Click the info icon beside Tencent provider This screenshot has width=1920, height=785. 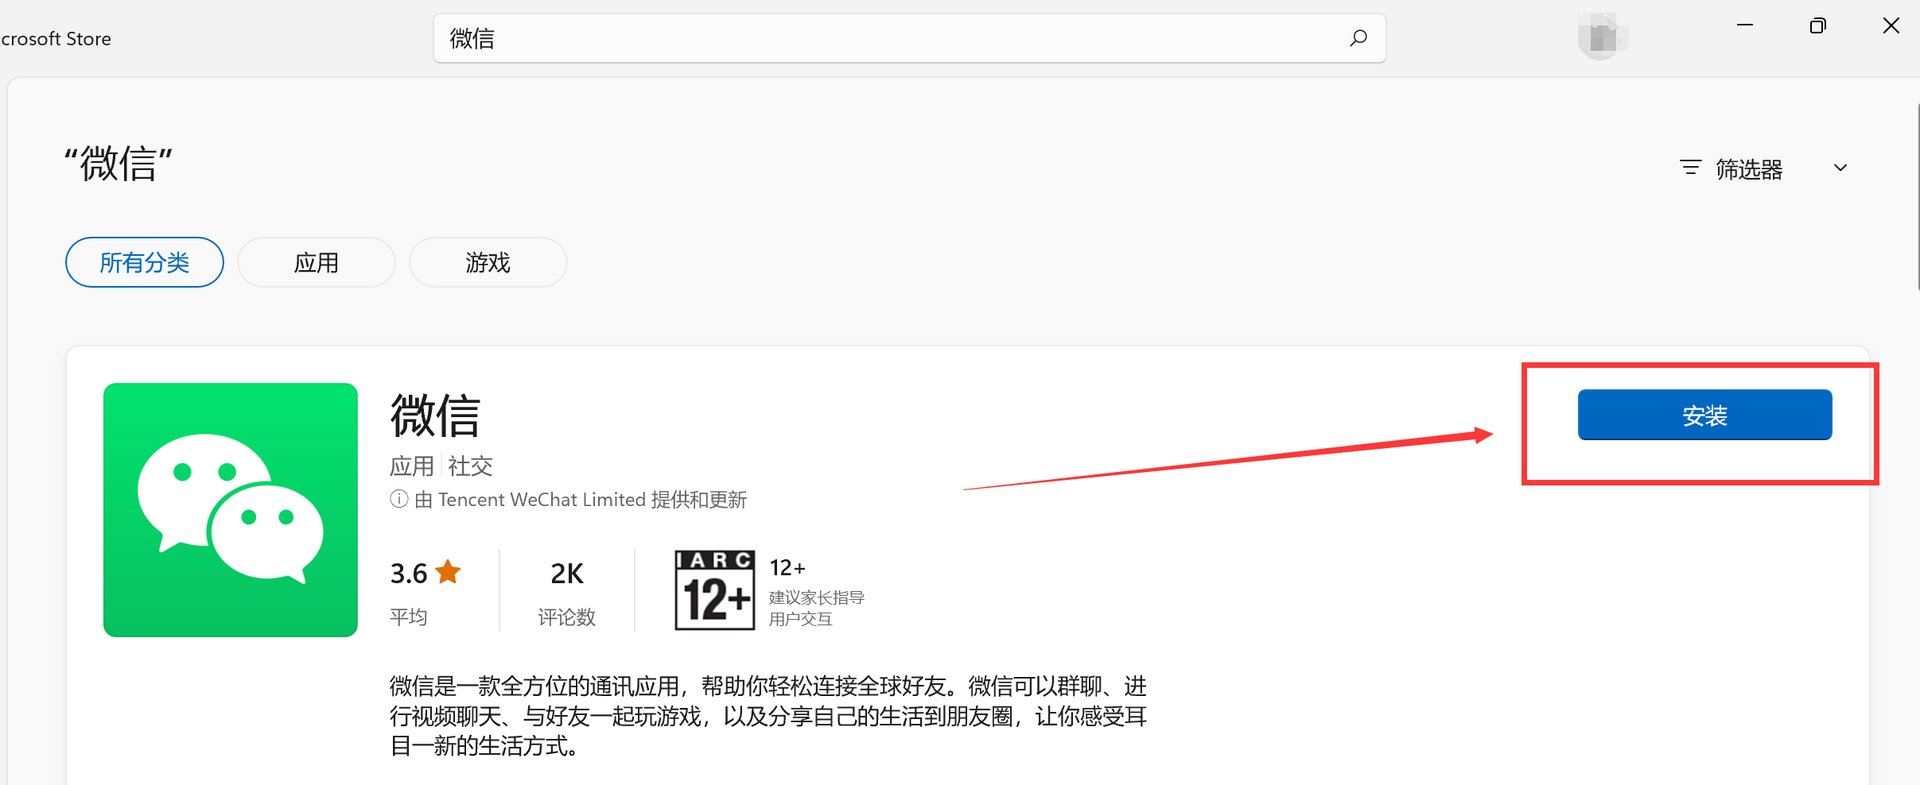[399, 499]
